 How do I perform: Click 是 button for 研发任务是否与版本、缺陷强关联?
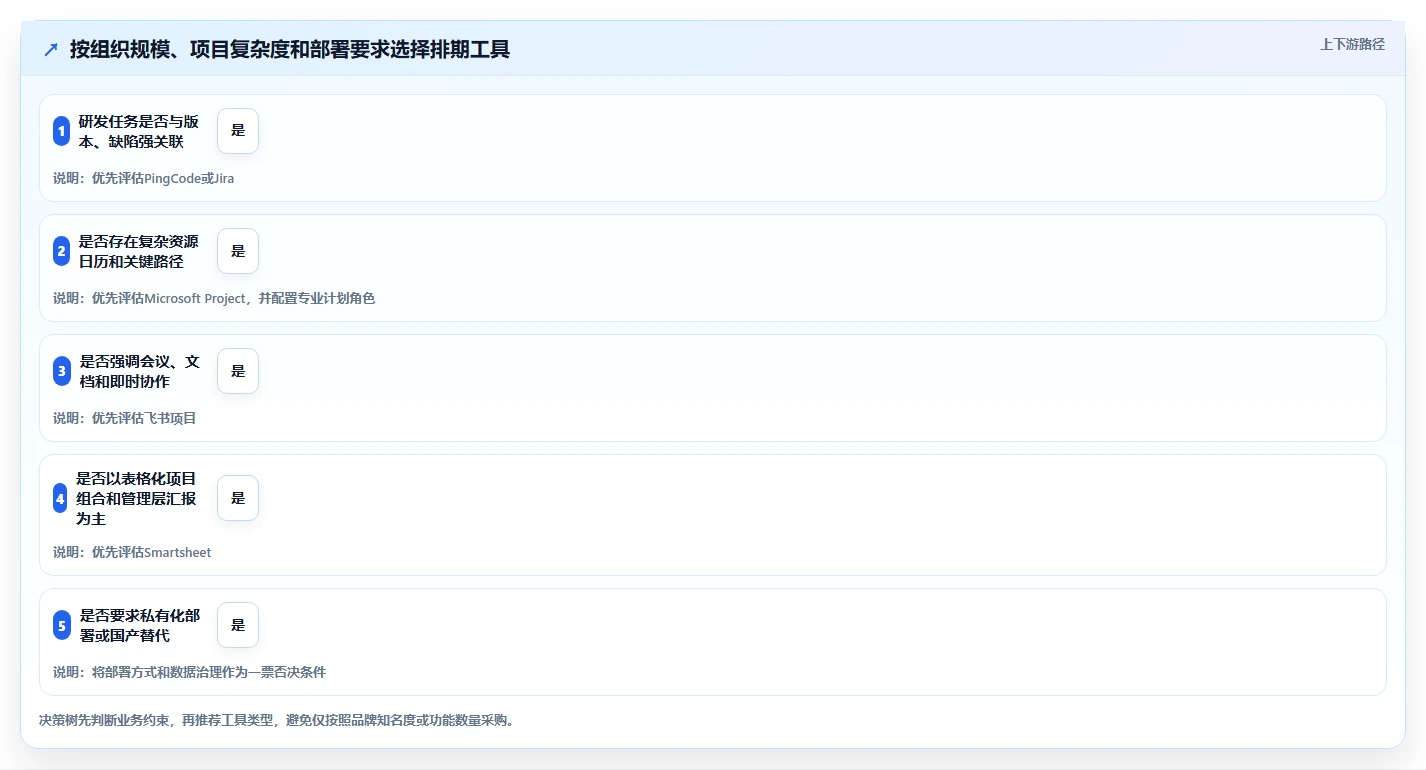tap(238, 131)
